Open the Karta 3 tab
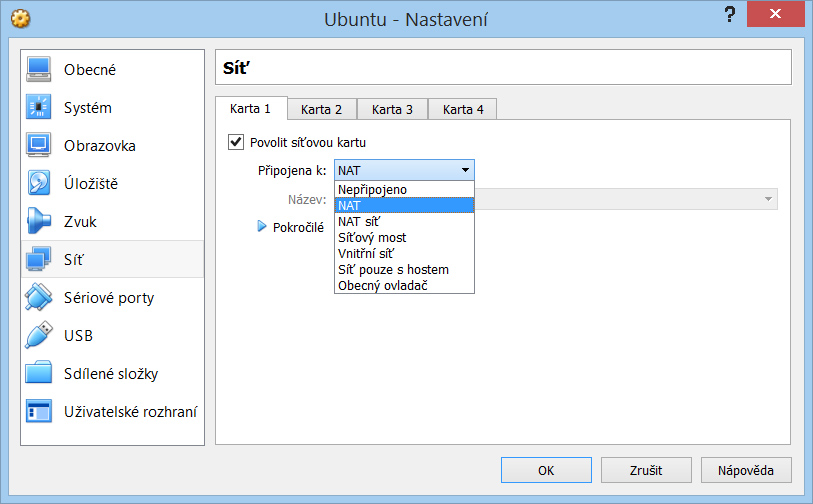 [x=392, y=109]
